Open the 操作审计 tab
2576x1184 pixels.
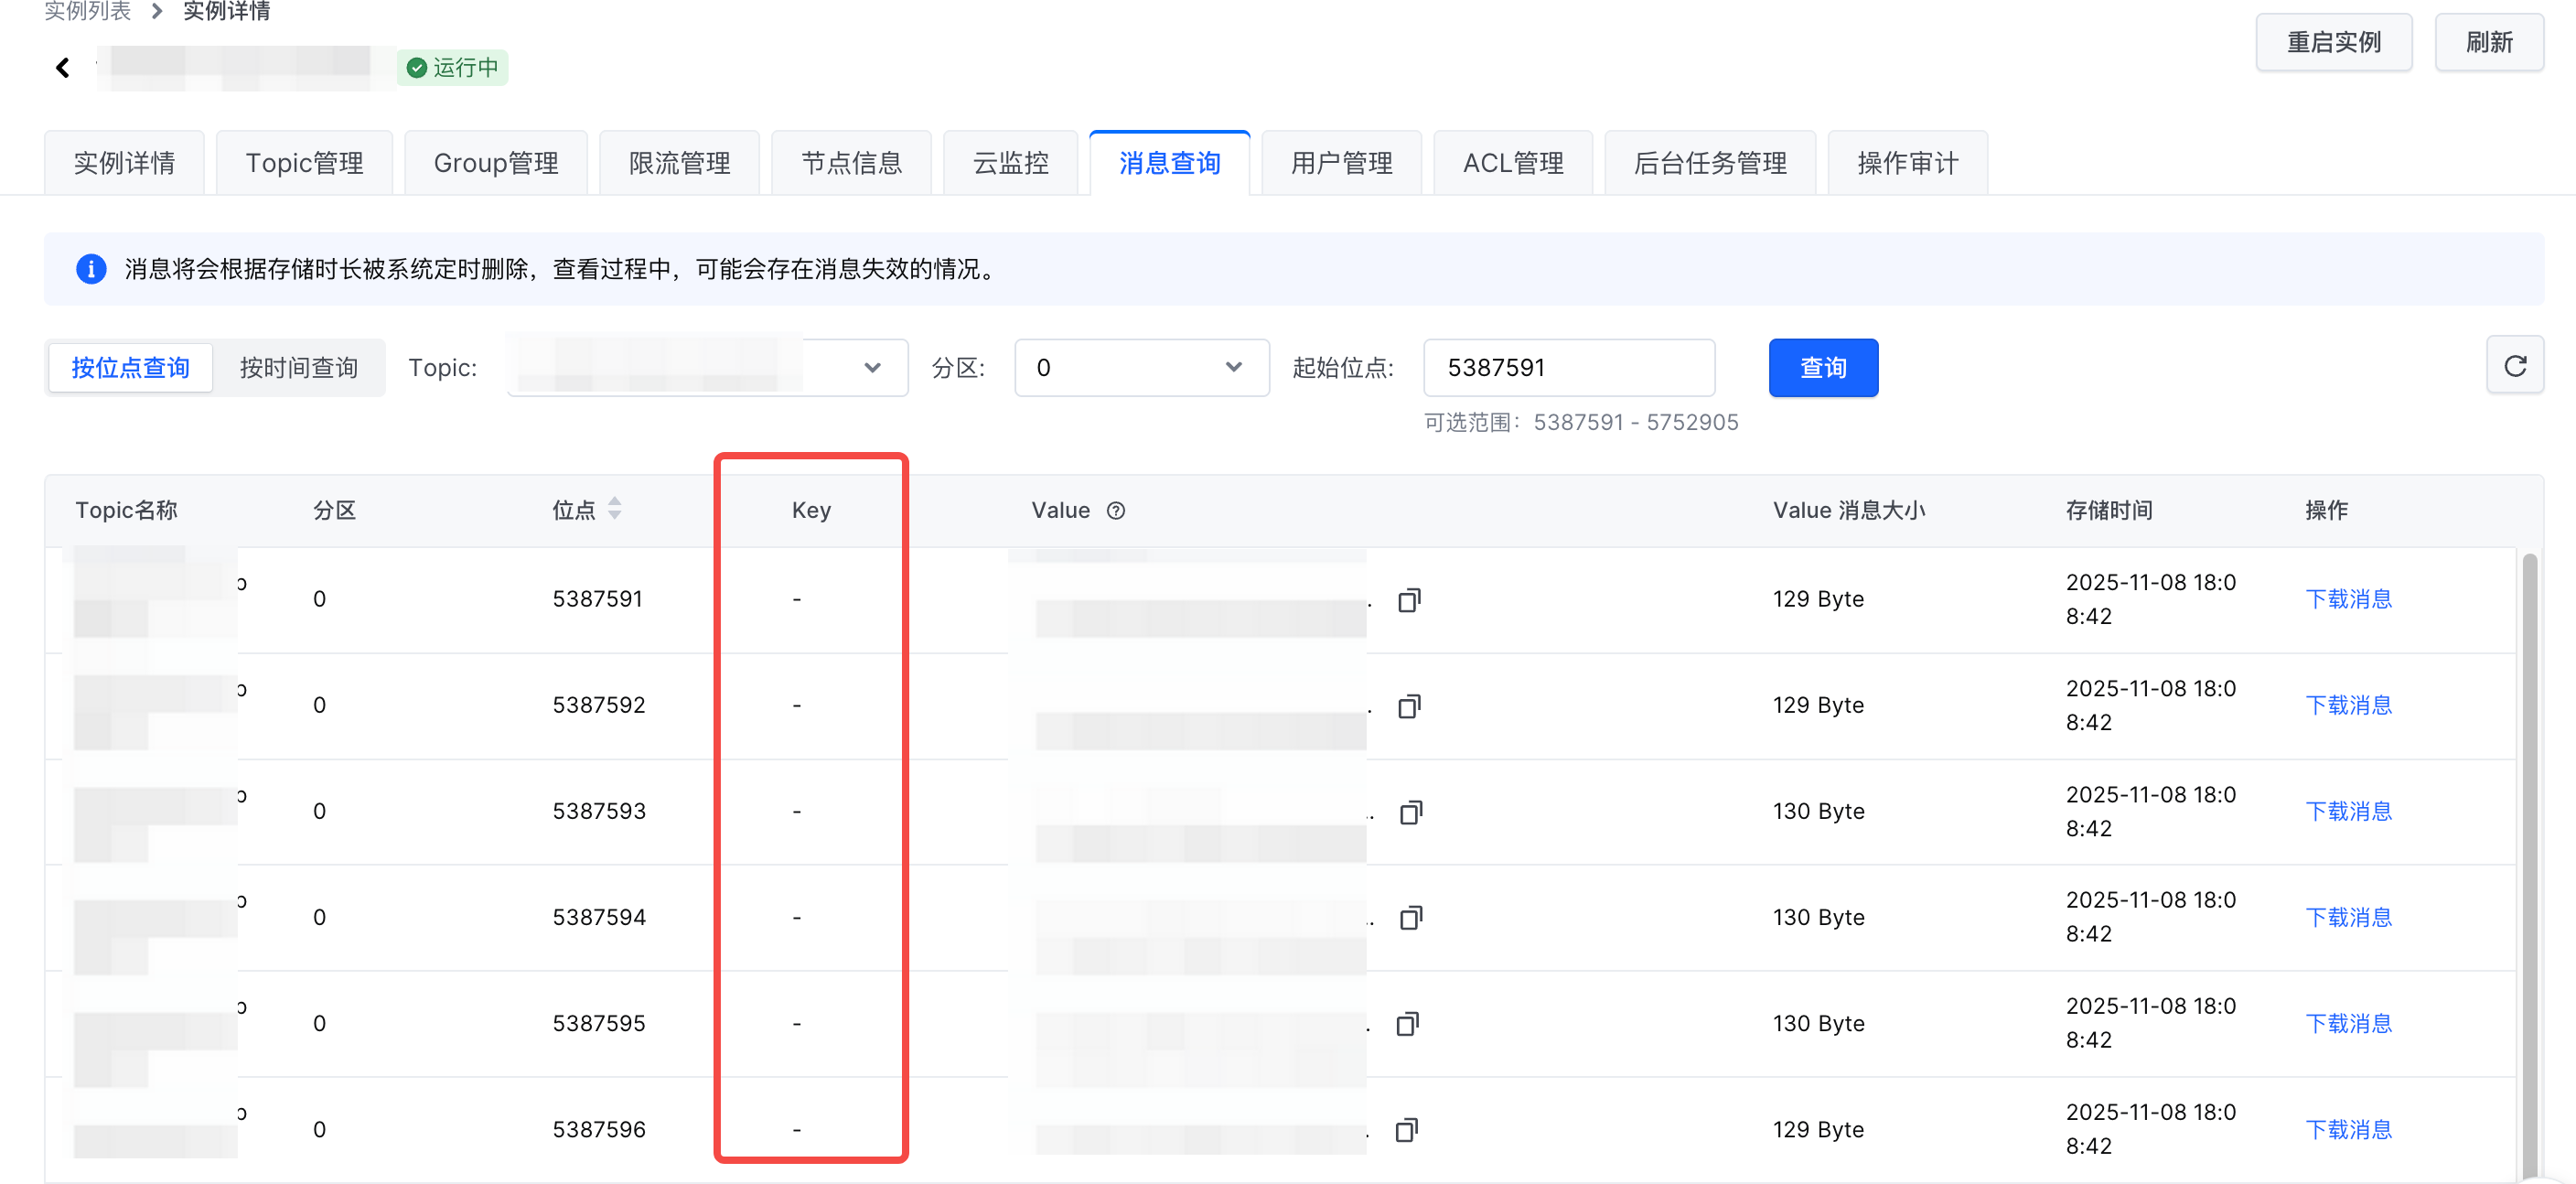(1907, 162)
